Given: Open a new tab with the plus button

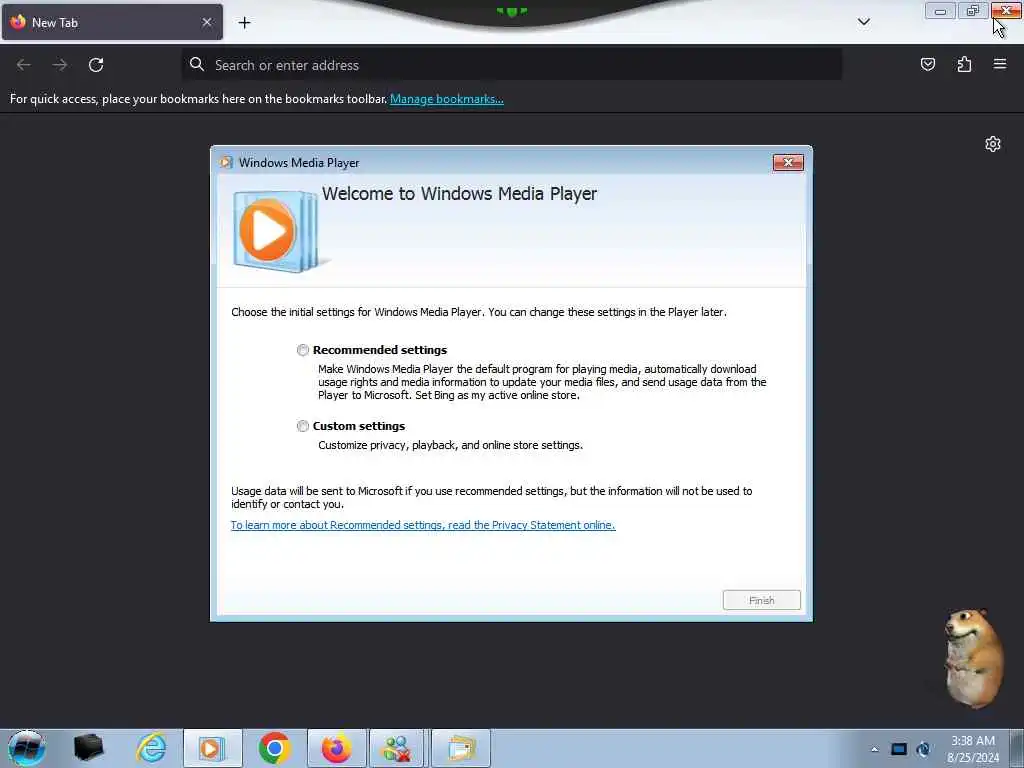Looking at the screenshot, I should coord(244,23).
